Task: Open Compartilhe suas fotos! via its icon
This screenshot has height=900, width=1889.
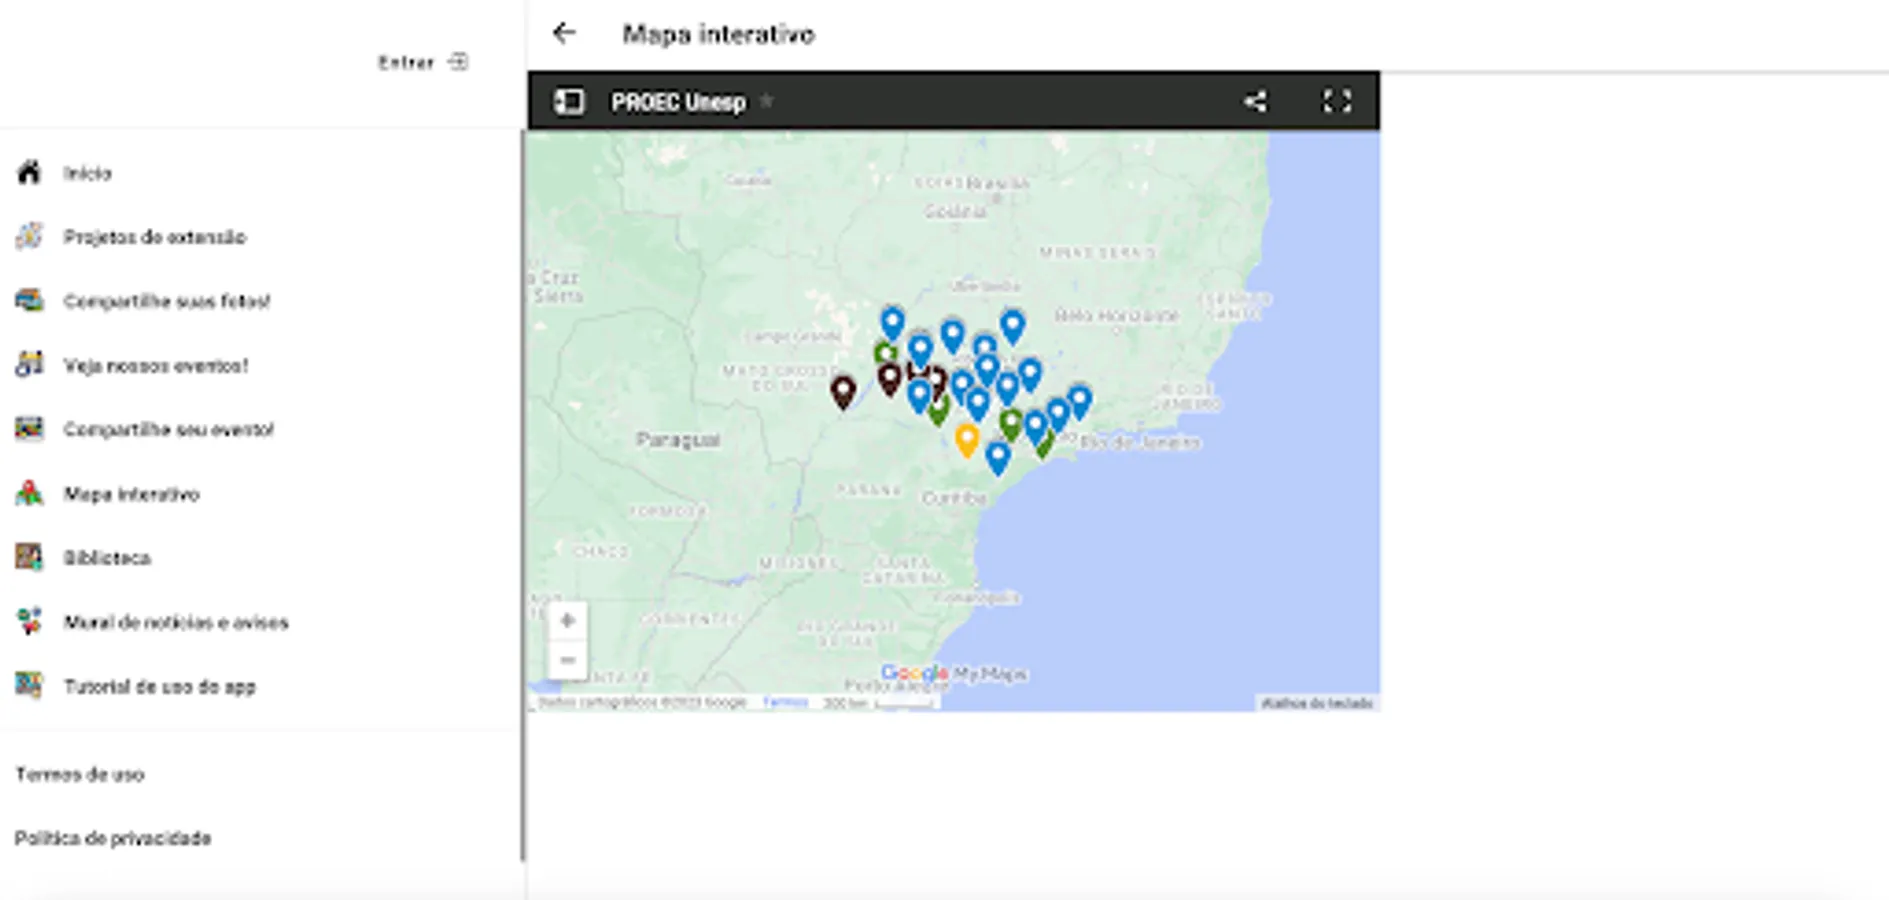Action: point(28,300)
